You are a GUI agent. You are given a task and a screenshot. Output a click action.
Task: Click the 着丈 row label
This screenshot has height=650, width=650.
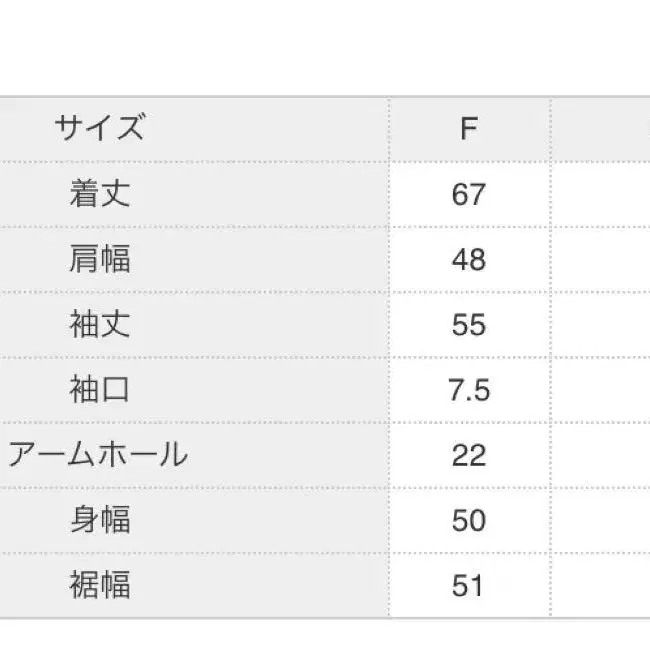[x=100, y=194]
